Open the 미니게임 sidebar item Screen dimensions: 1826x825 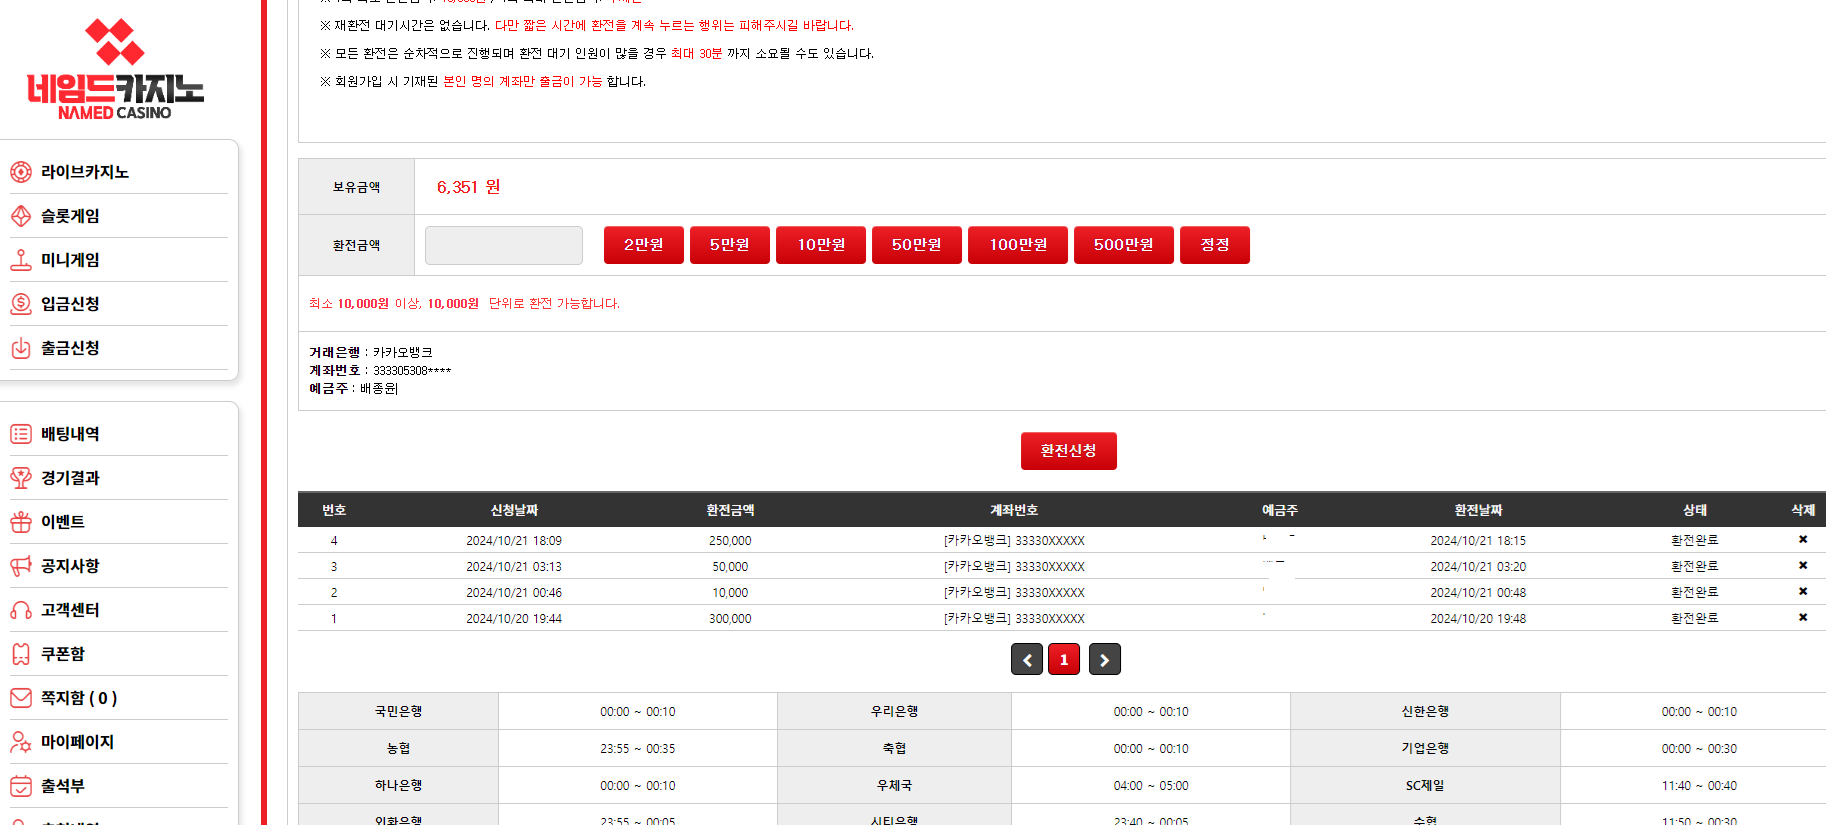(x=69, y=260)
